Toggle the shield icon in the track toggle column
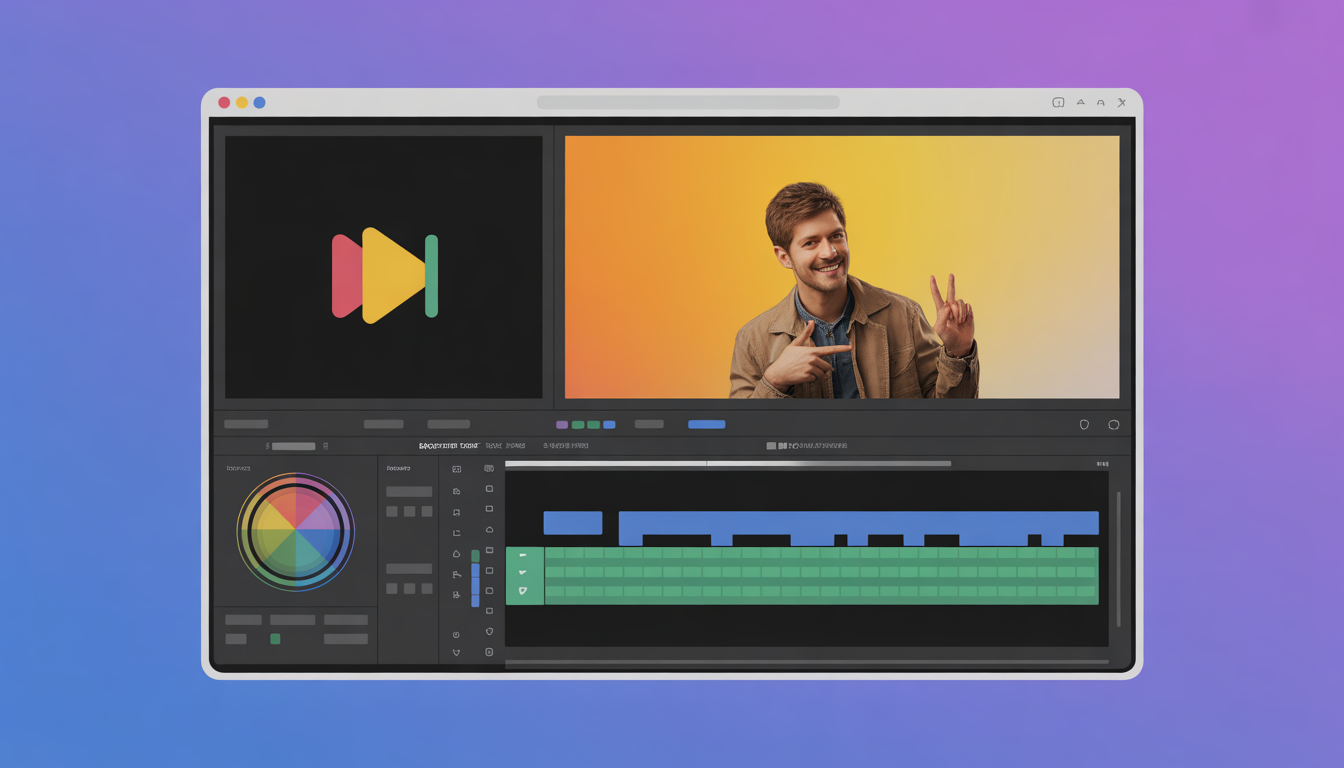 pyautogui.click(x=489, y=631)
